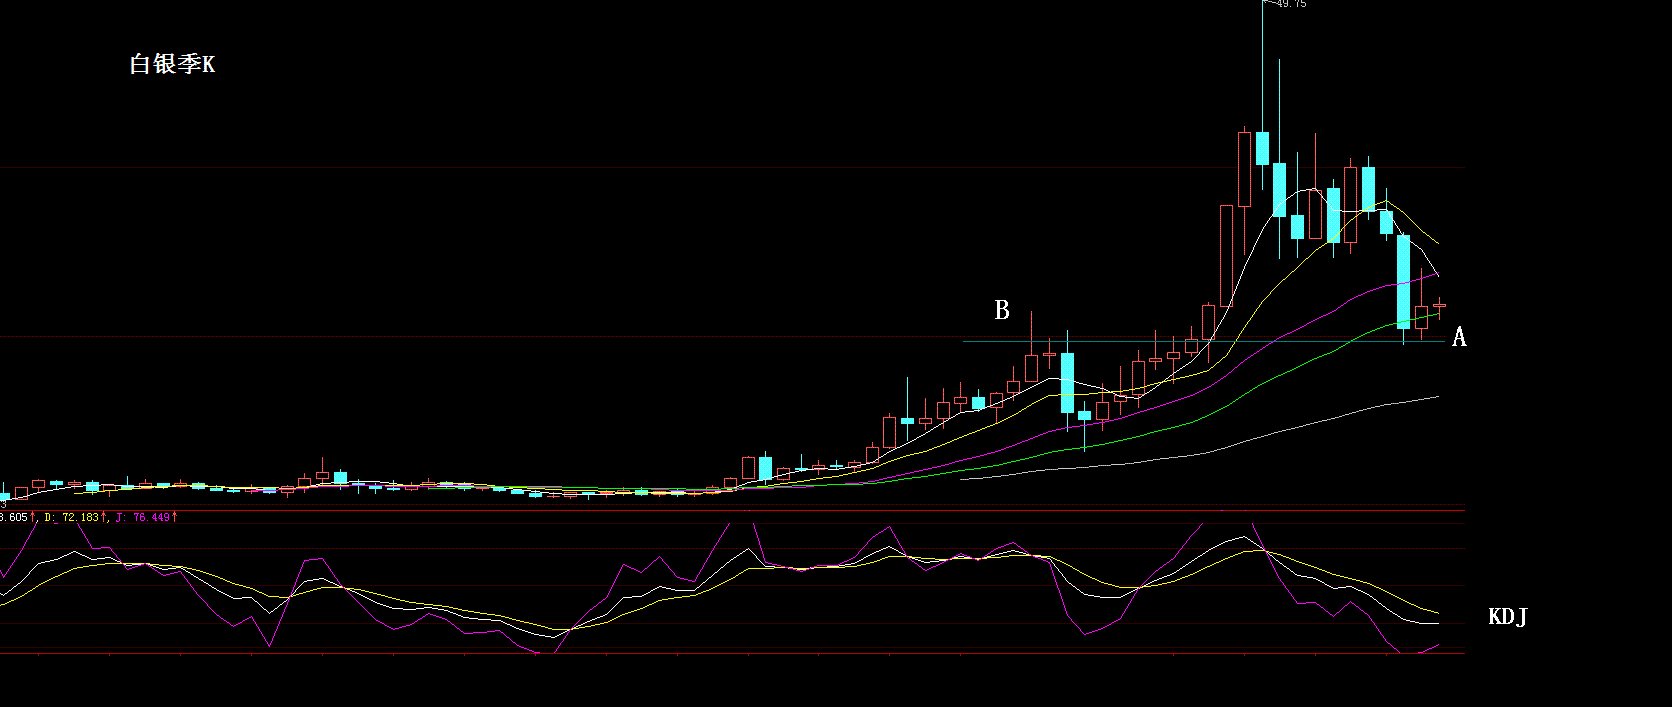Click the chart title "白银季K"
The height and width of the screenshot is (707, 1672).
click(172, 64)
